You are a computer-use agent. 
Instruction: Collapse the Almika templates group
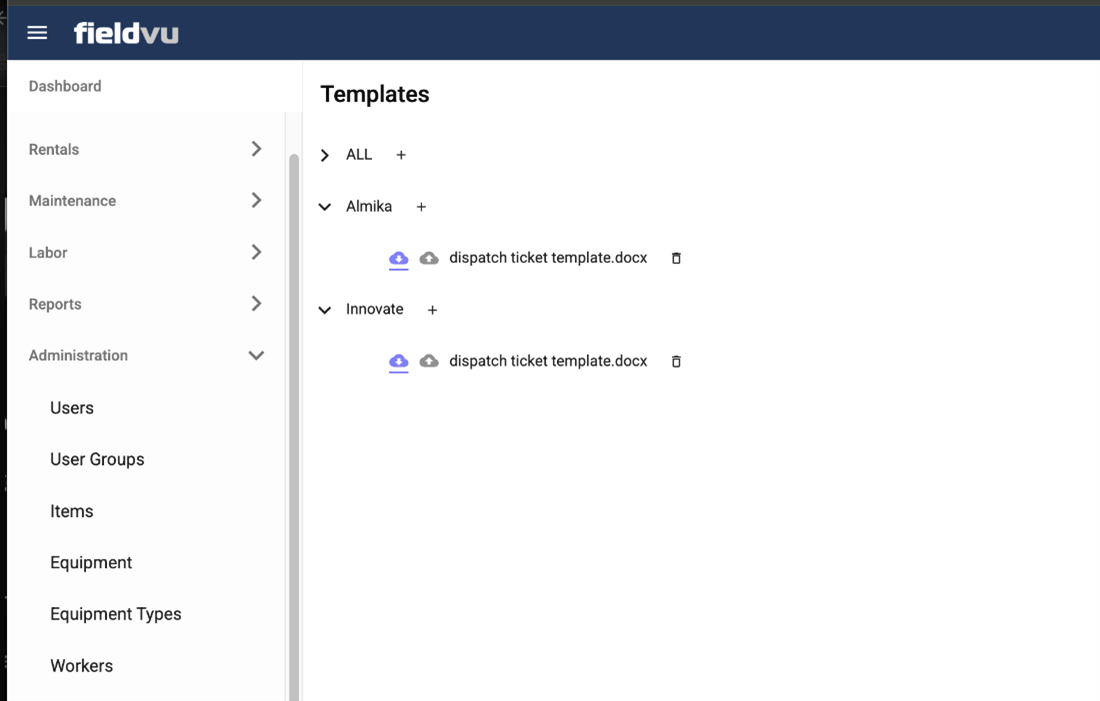click(325, 207)
